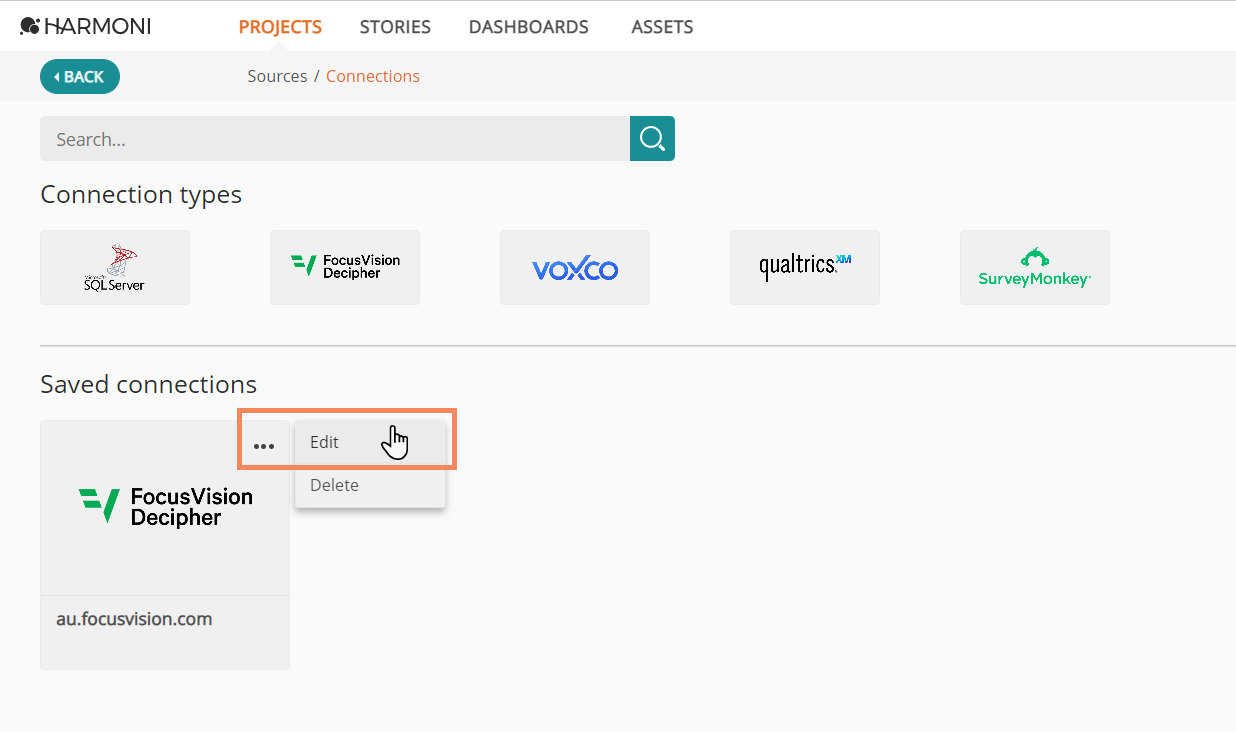The height and width of the screenshot is (732, 1236).
Task: Open the Assets tab
Action: pos(662,27)
